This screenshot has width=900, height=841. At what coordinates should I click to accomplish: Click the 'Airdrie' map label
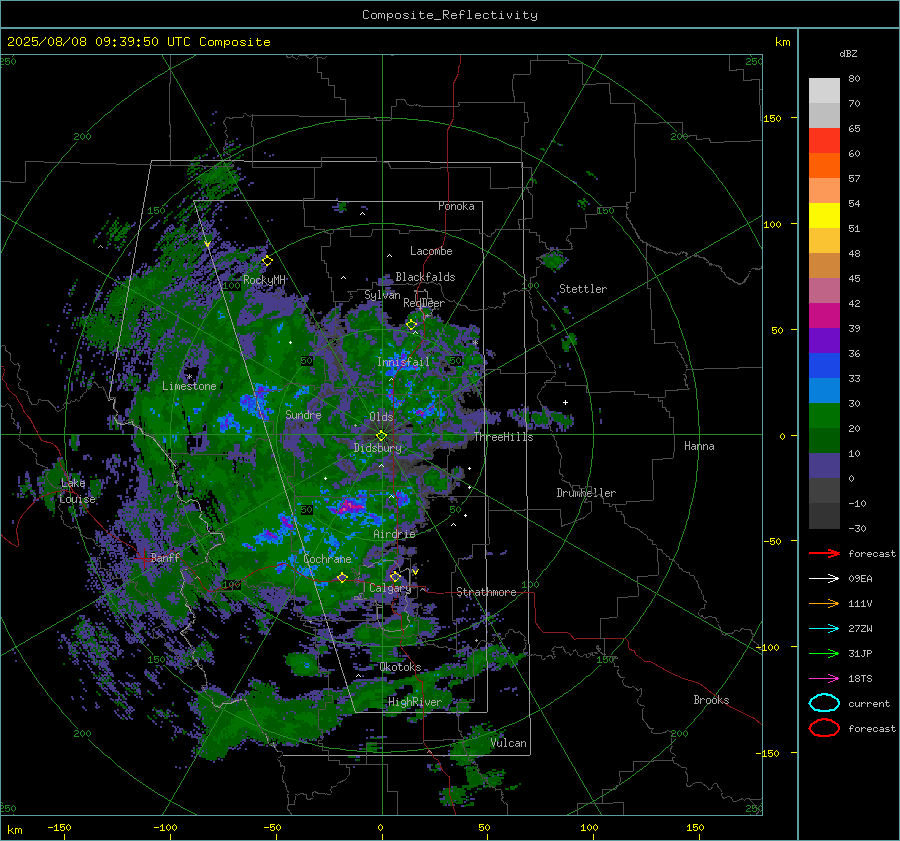click(394, 534)
